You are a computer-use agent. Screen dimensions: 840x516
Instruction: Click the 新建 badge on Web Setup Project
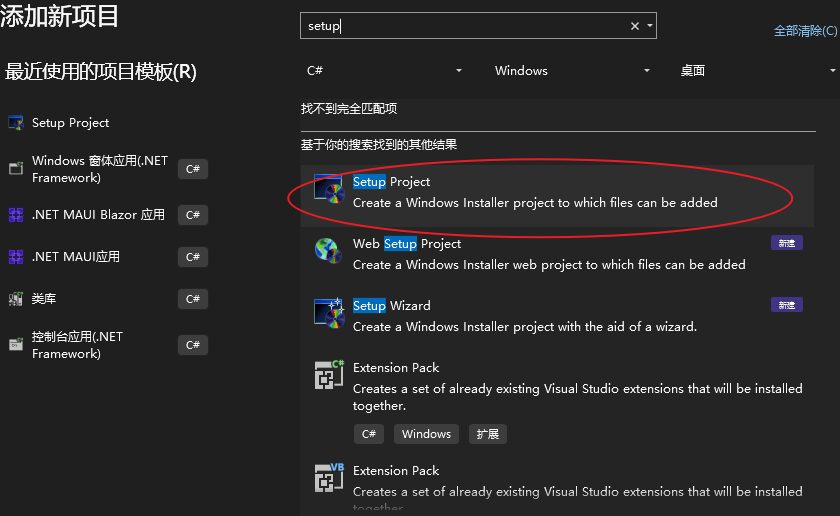click(x=786, y=243)
